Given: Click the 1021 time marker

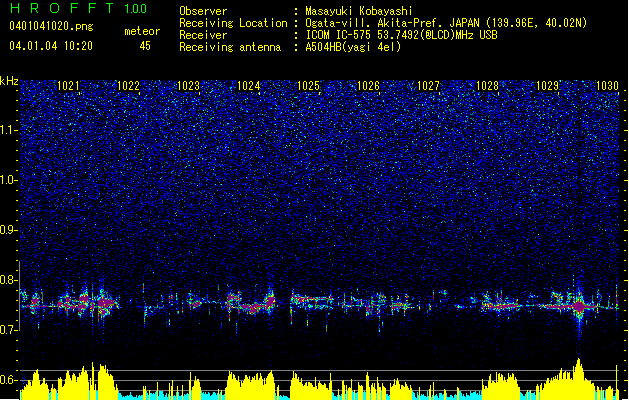Looking at the screenshot, I should [69, 86].
